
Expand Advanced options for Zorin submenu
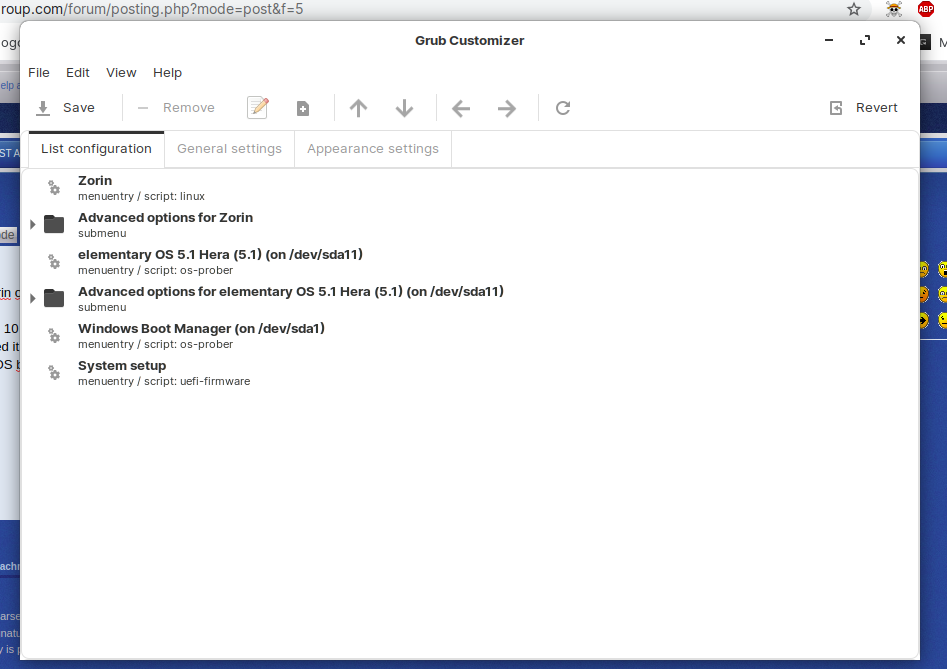pyautogui.click(x=33, y=224)
